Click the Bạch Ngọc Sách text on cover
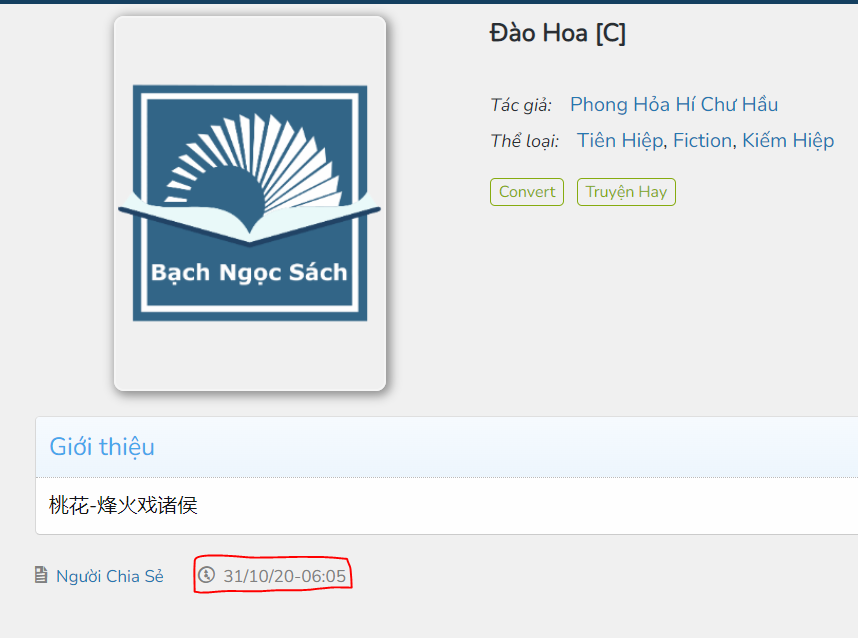858x638 pixels. point(249,273)
